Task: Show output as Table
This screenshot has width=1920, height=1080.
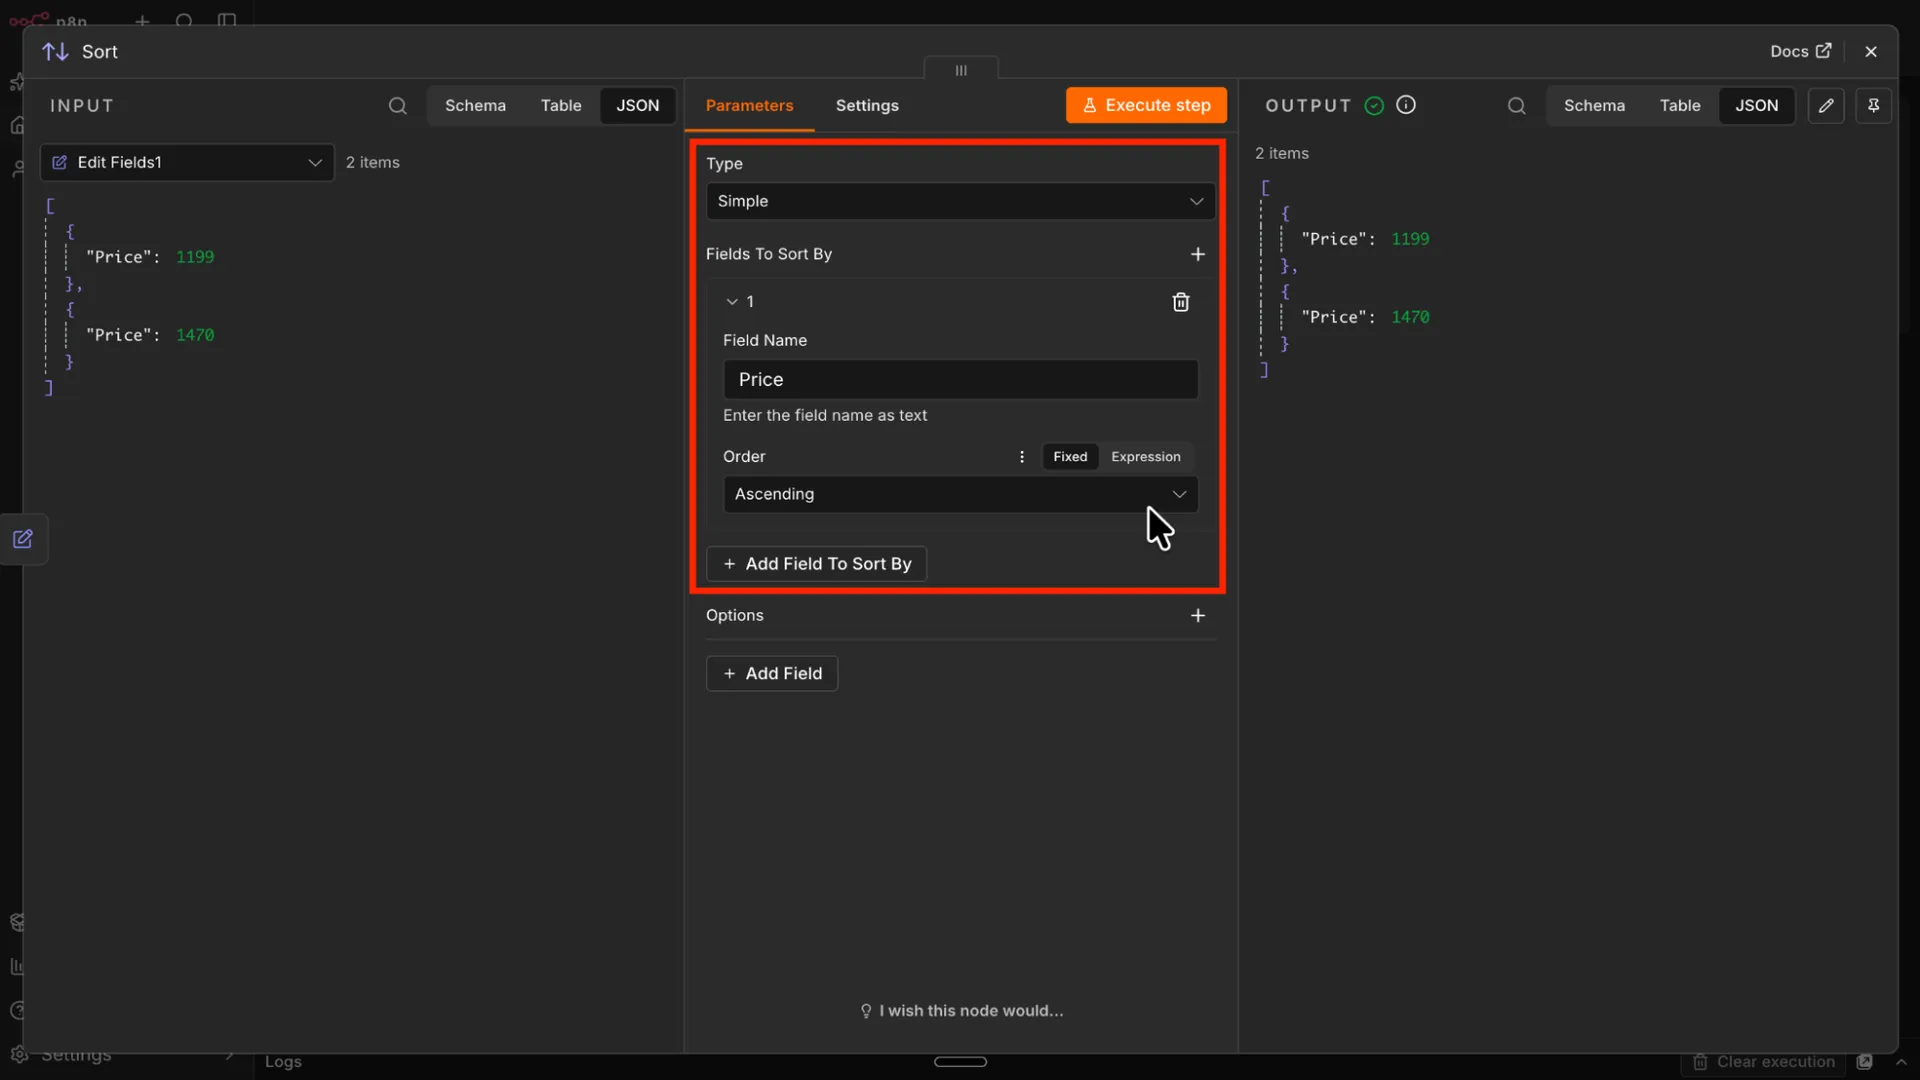Action: click(x=1680, y=106)
